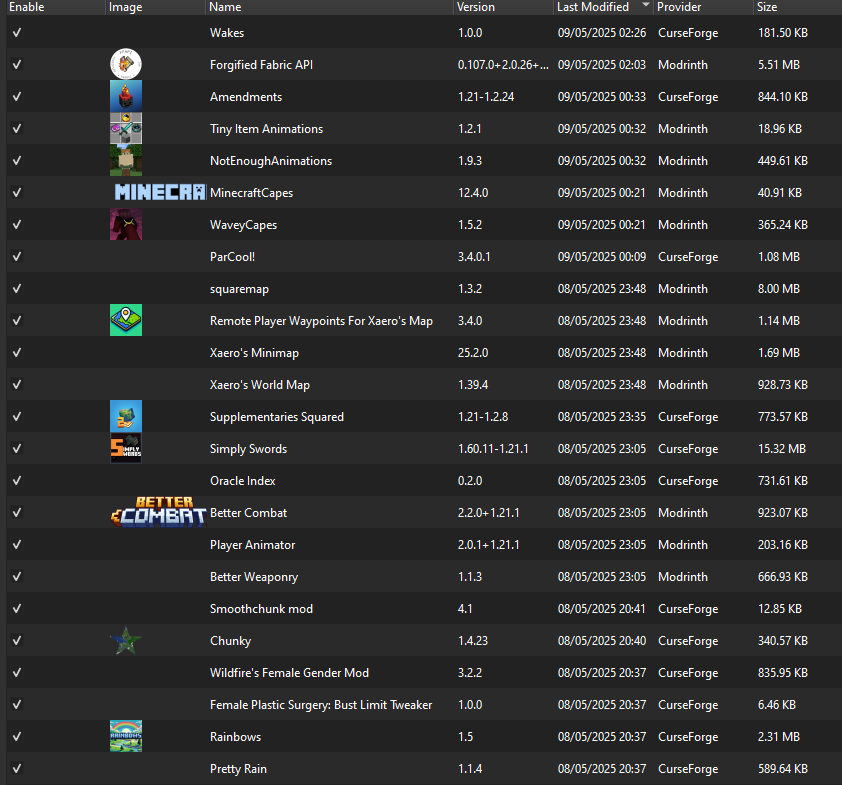842x785 pixels.
Task: Click the Last Modified sort arrow
Action: pos(646,5)
